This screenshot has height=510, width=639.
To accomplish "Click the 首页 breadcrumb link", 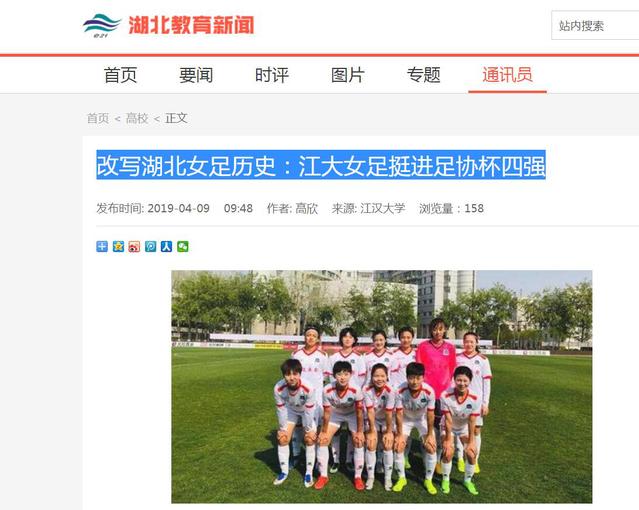I will pos(98,118).
